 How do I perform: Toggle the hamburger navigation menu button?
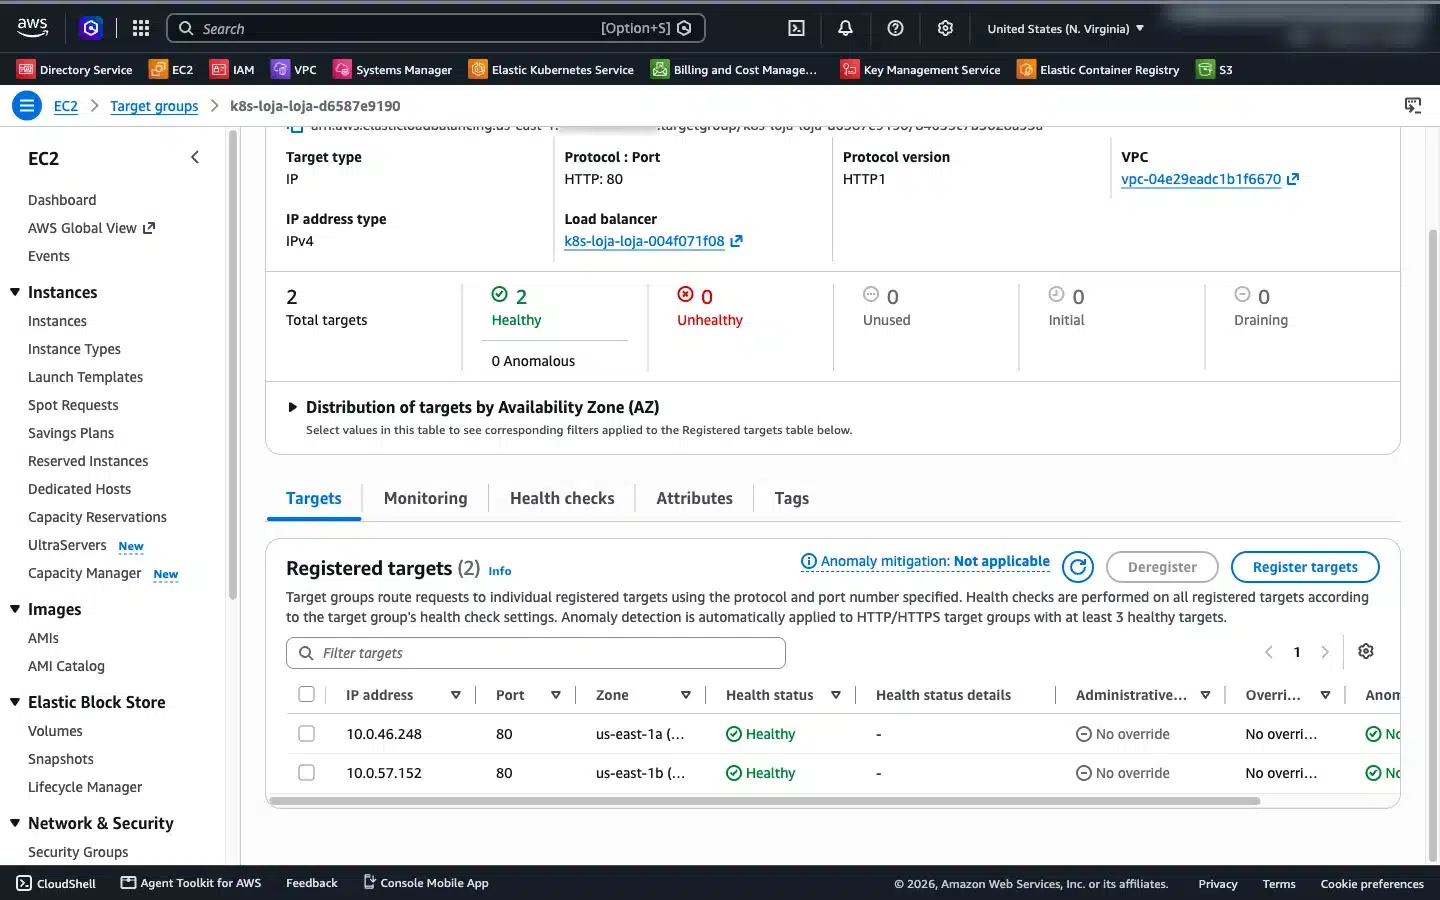pyautogui.click(x=27, y=105)
